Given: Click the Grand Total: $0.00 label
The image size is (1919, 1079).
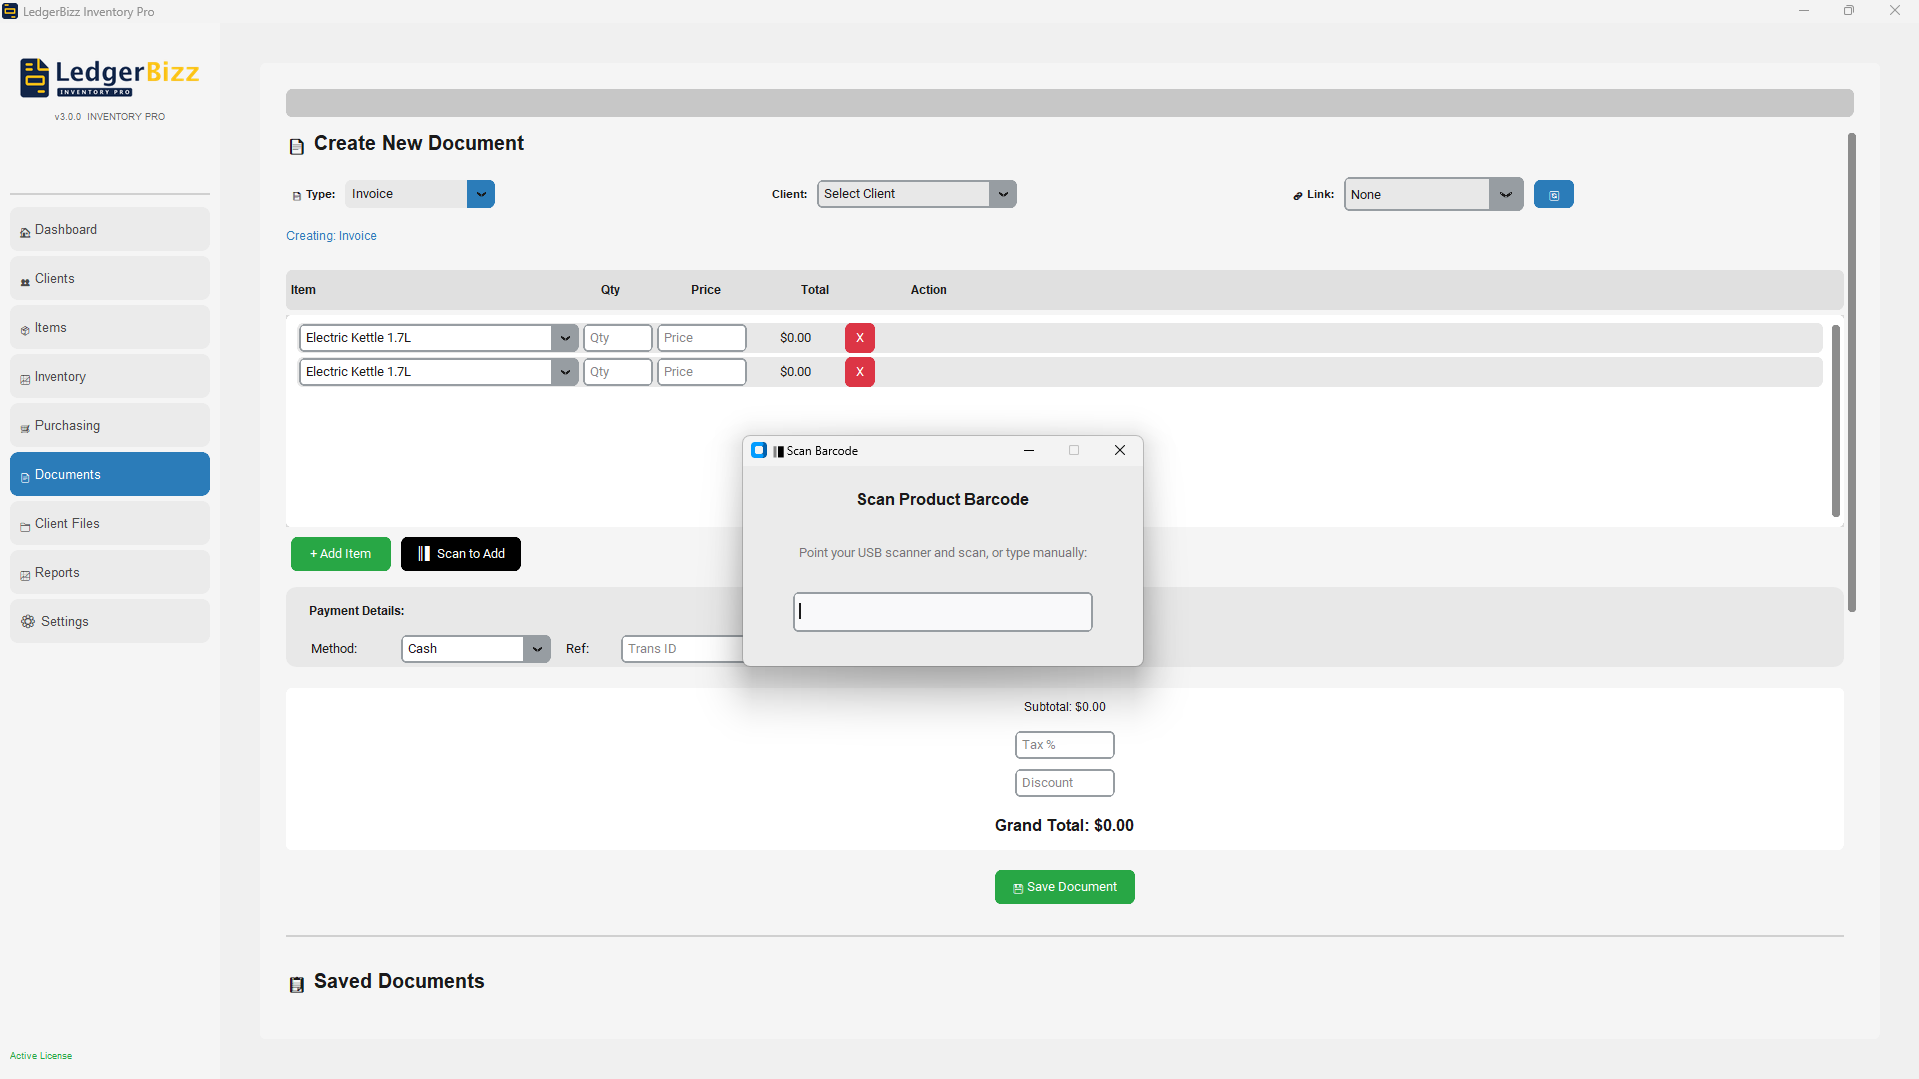Looking at the screenshot, I should pyautogui.click(x=1064, y=826).
